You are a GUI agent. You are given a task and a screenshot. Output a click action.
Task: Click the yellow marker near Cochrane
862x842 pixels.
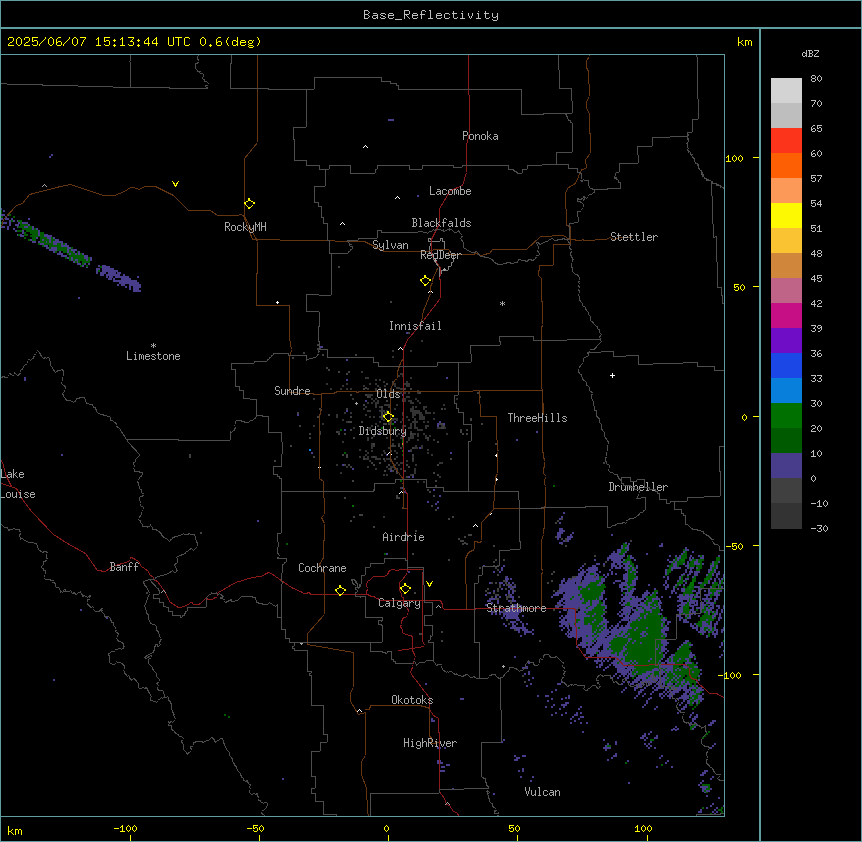tap(340, 590)
